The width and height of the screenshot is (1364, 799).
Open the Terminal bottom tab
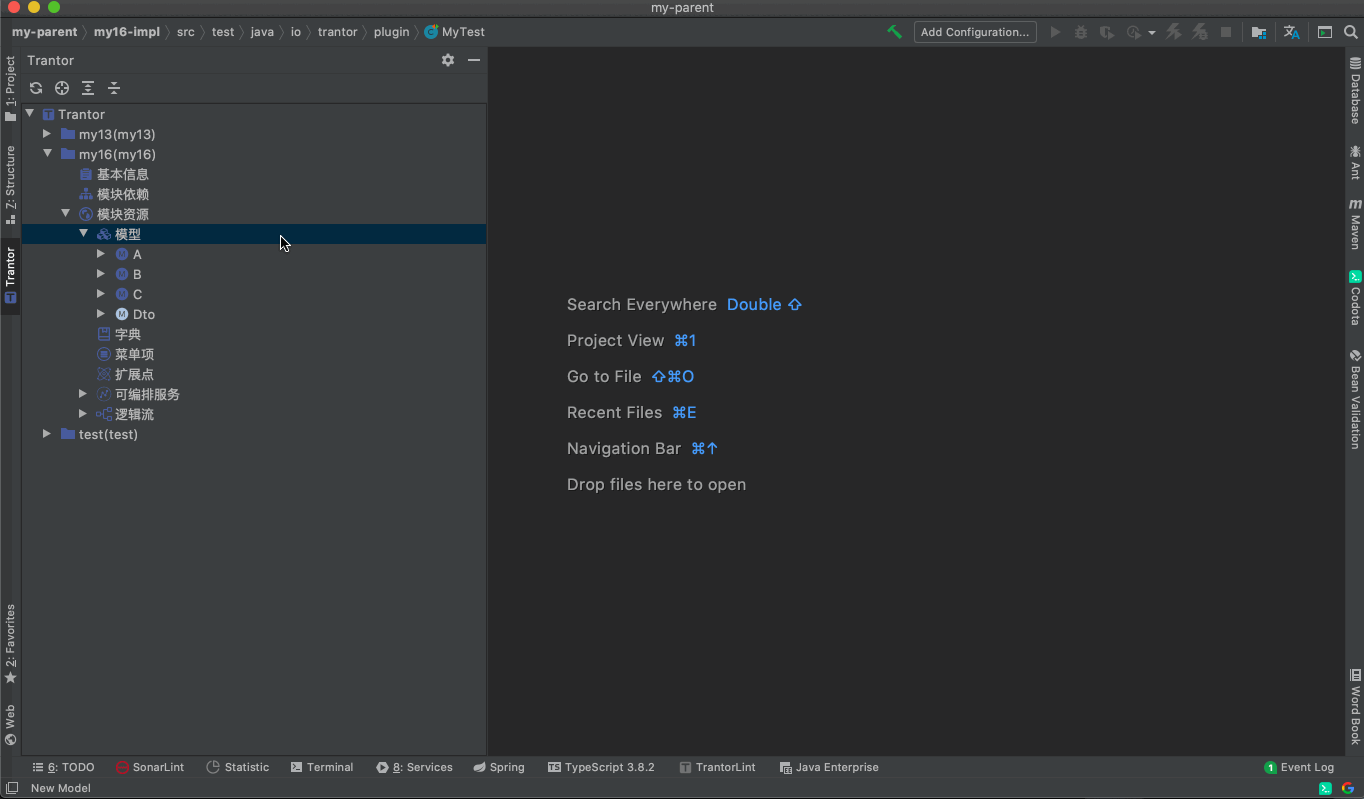click(x=322, y=767)
